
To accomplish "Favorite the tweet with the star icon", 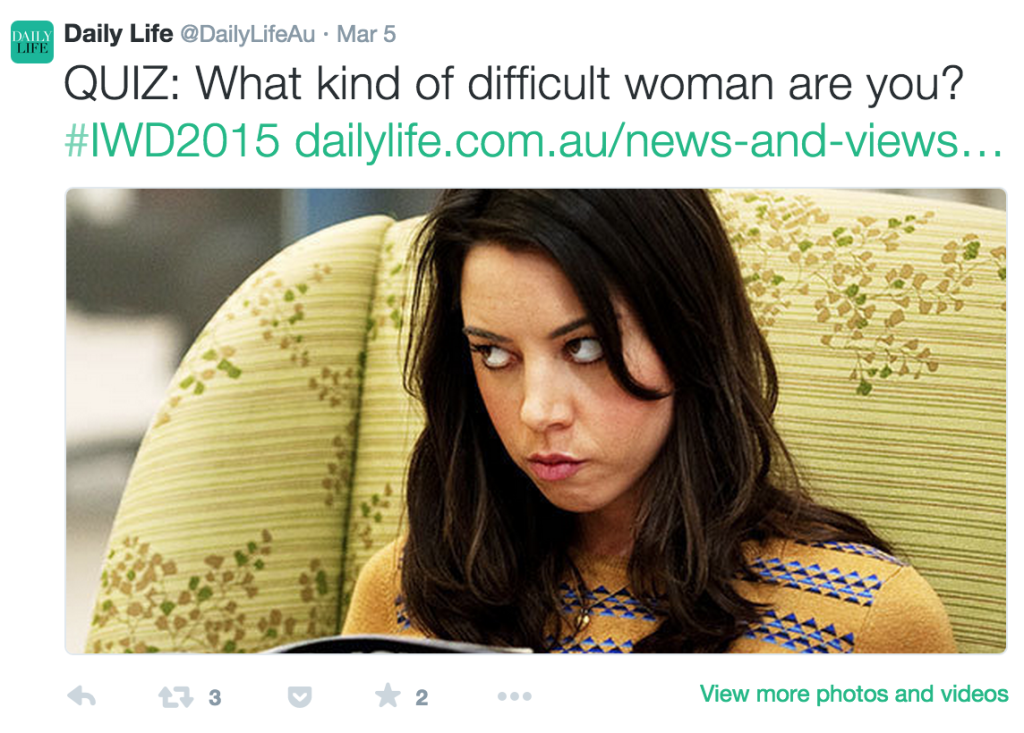I will pyautogui.click(x=387, y=696).
